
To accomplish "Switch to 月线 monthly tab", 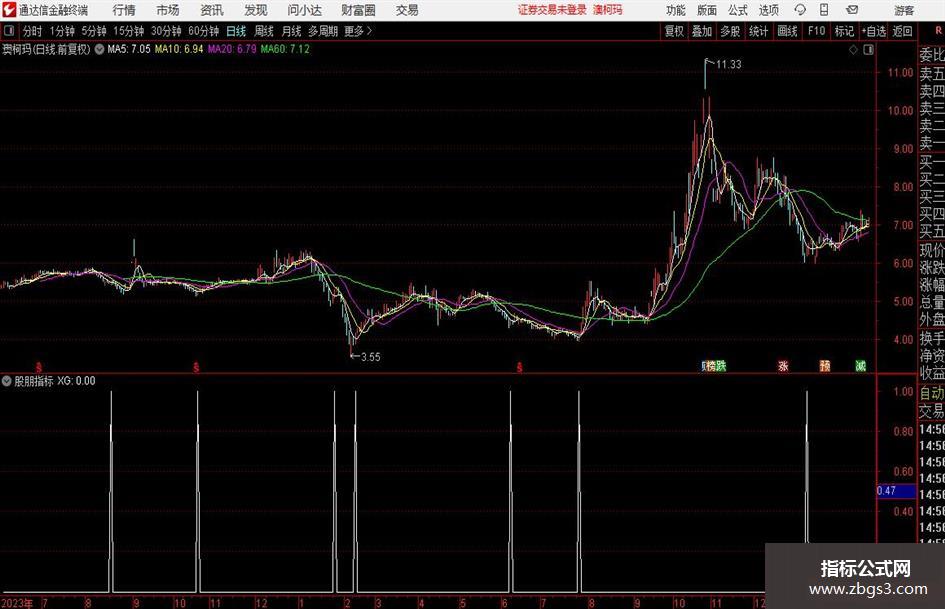I will coord(291,31).
